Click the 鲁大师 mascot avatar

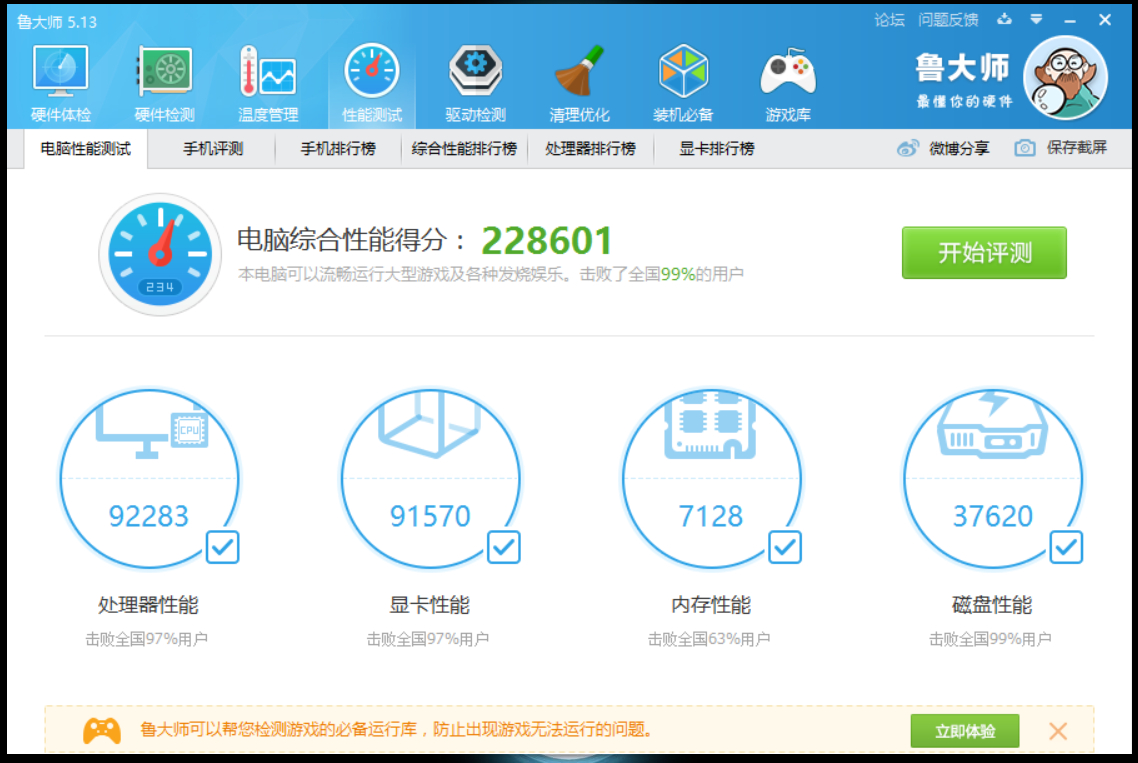tap(1065, 78)
